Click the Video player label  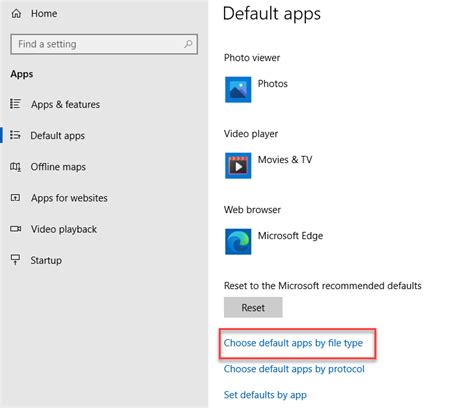(x=251, y=134)
